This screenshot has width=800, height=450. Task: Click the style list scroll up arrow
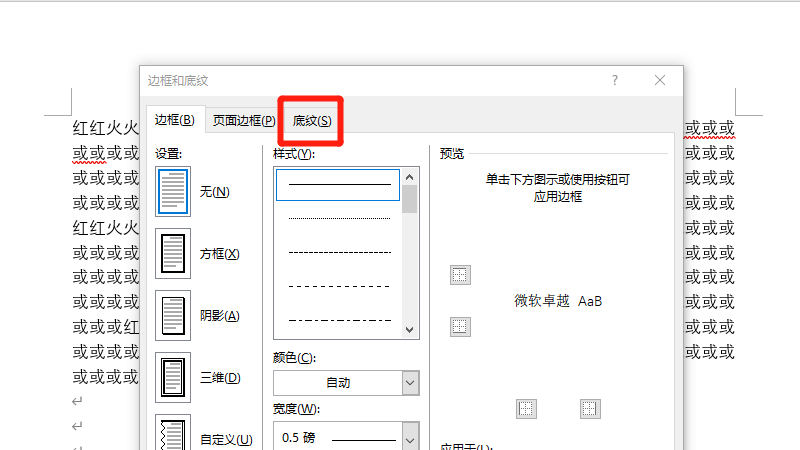pyautogui.click(x=409, y=177)
